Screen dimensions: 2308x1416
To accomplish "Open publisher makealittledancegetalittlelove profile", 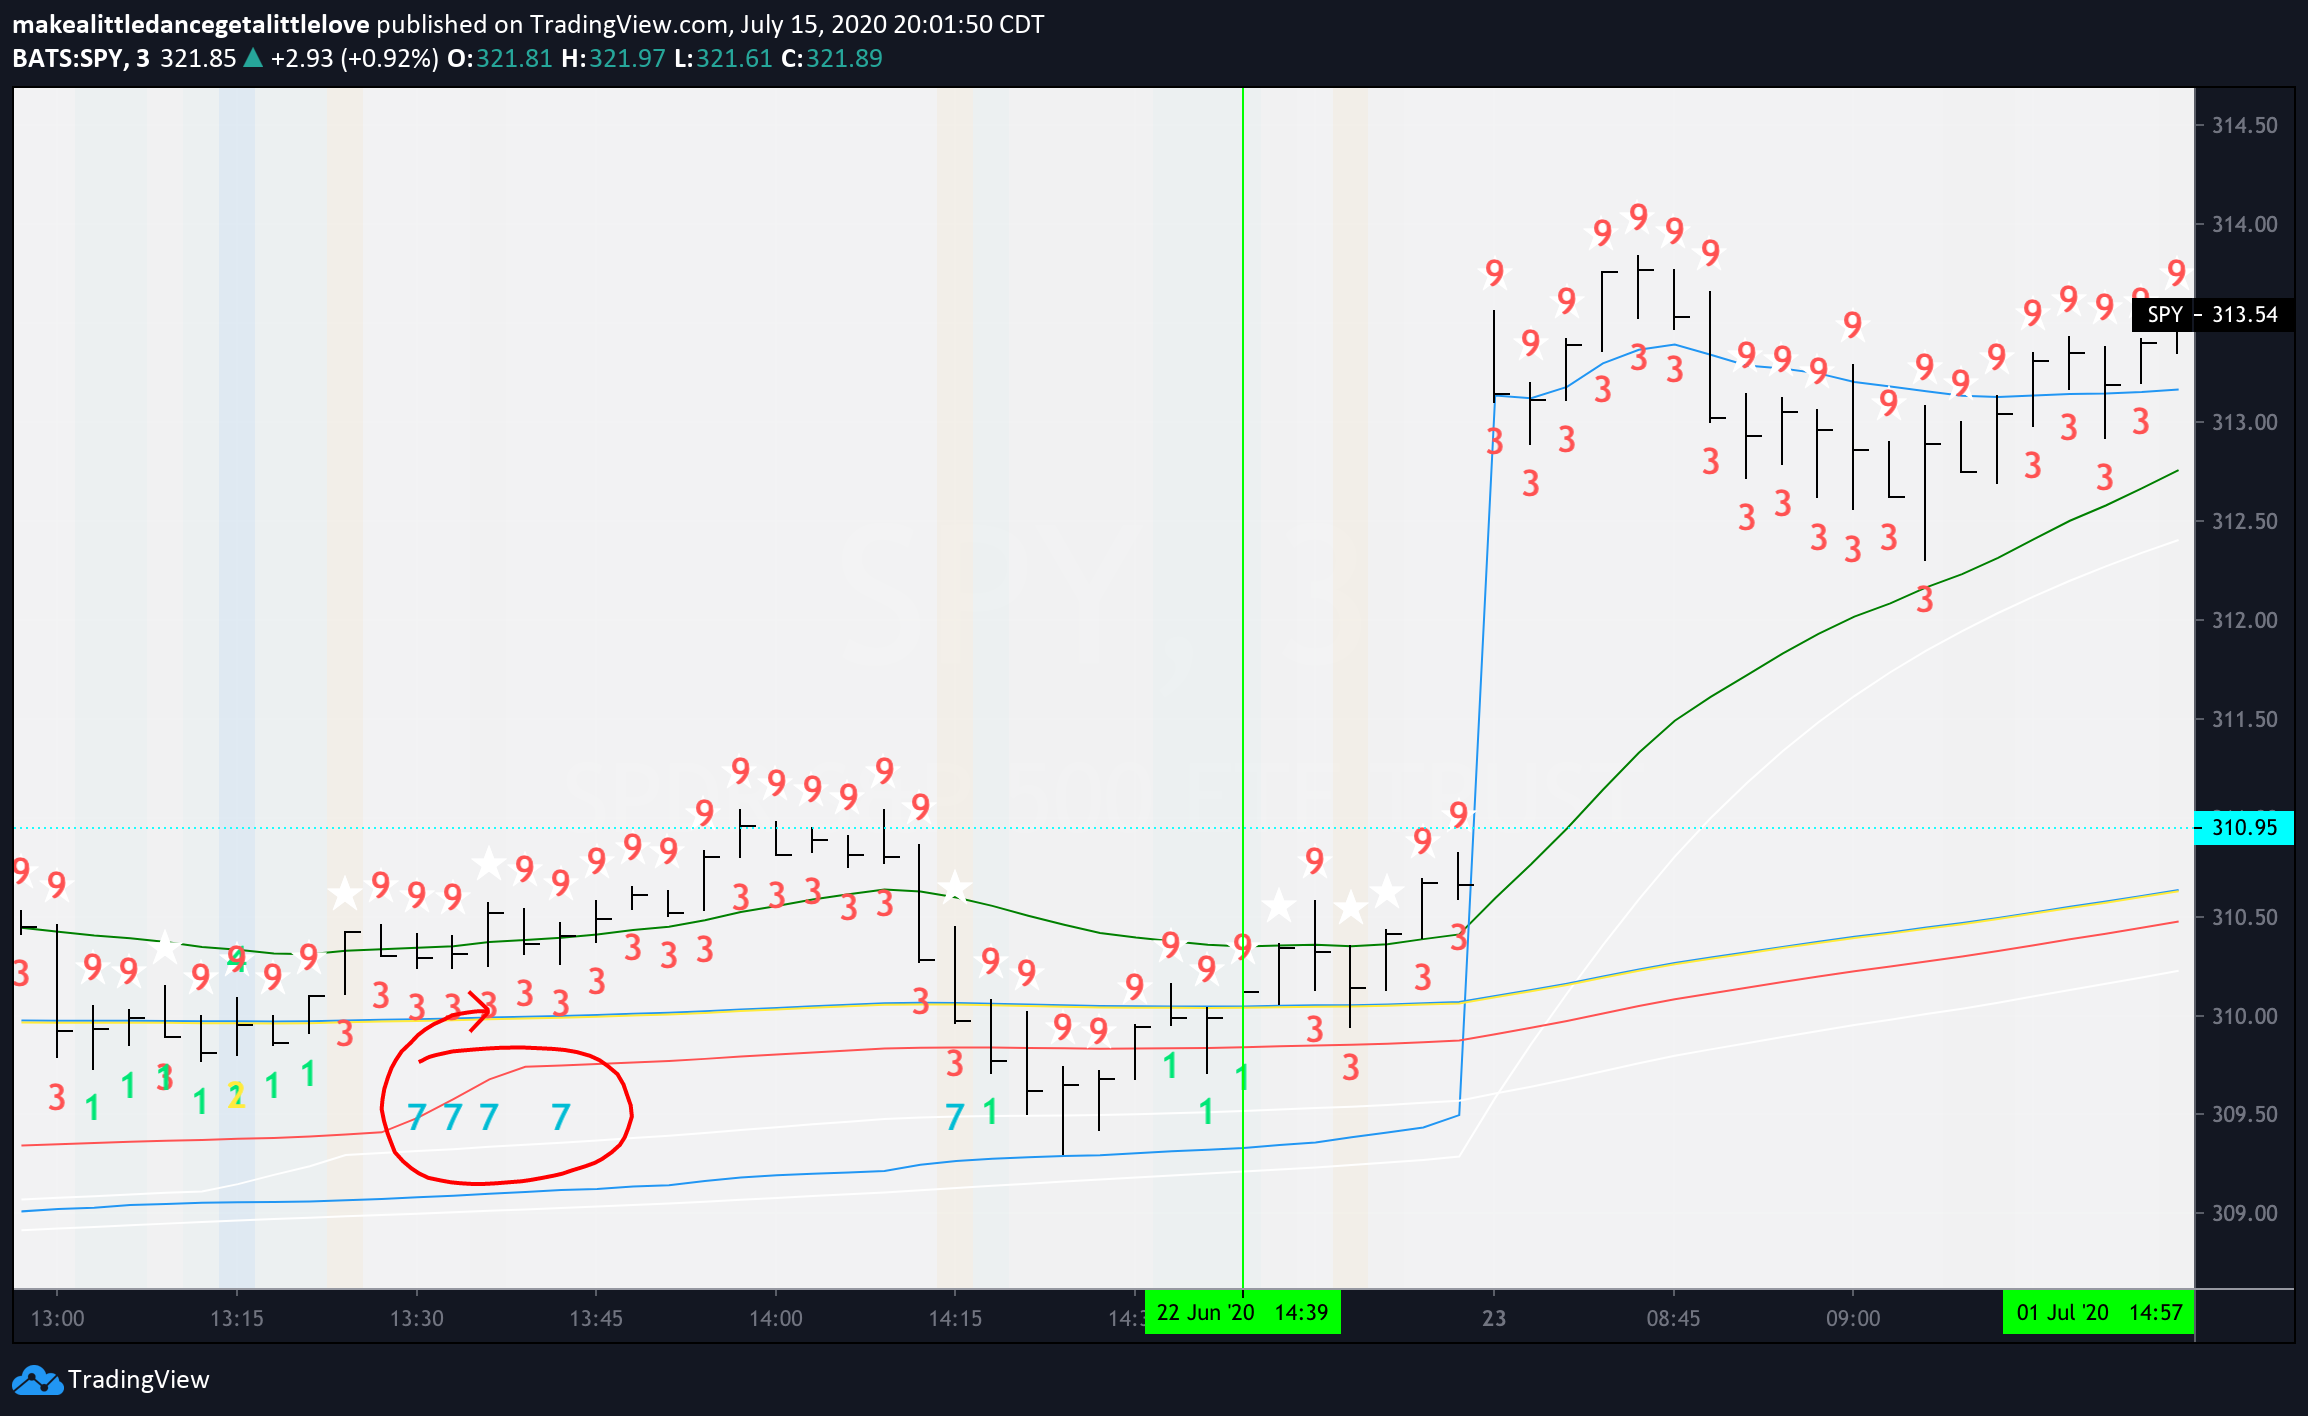I will (x=191, y=25).
